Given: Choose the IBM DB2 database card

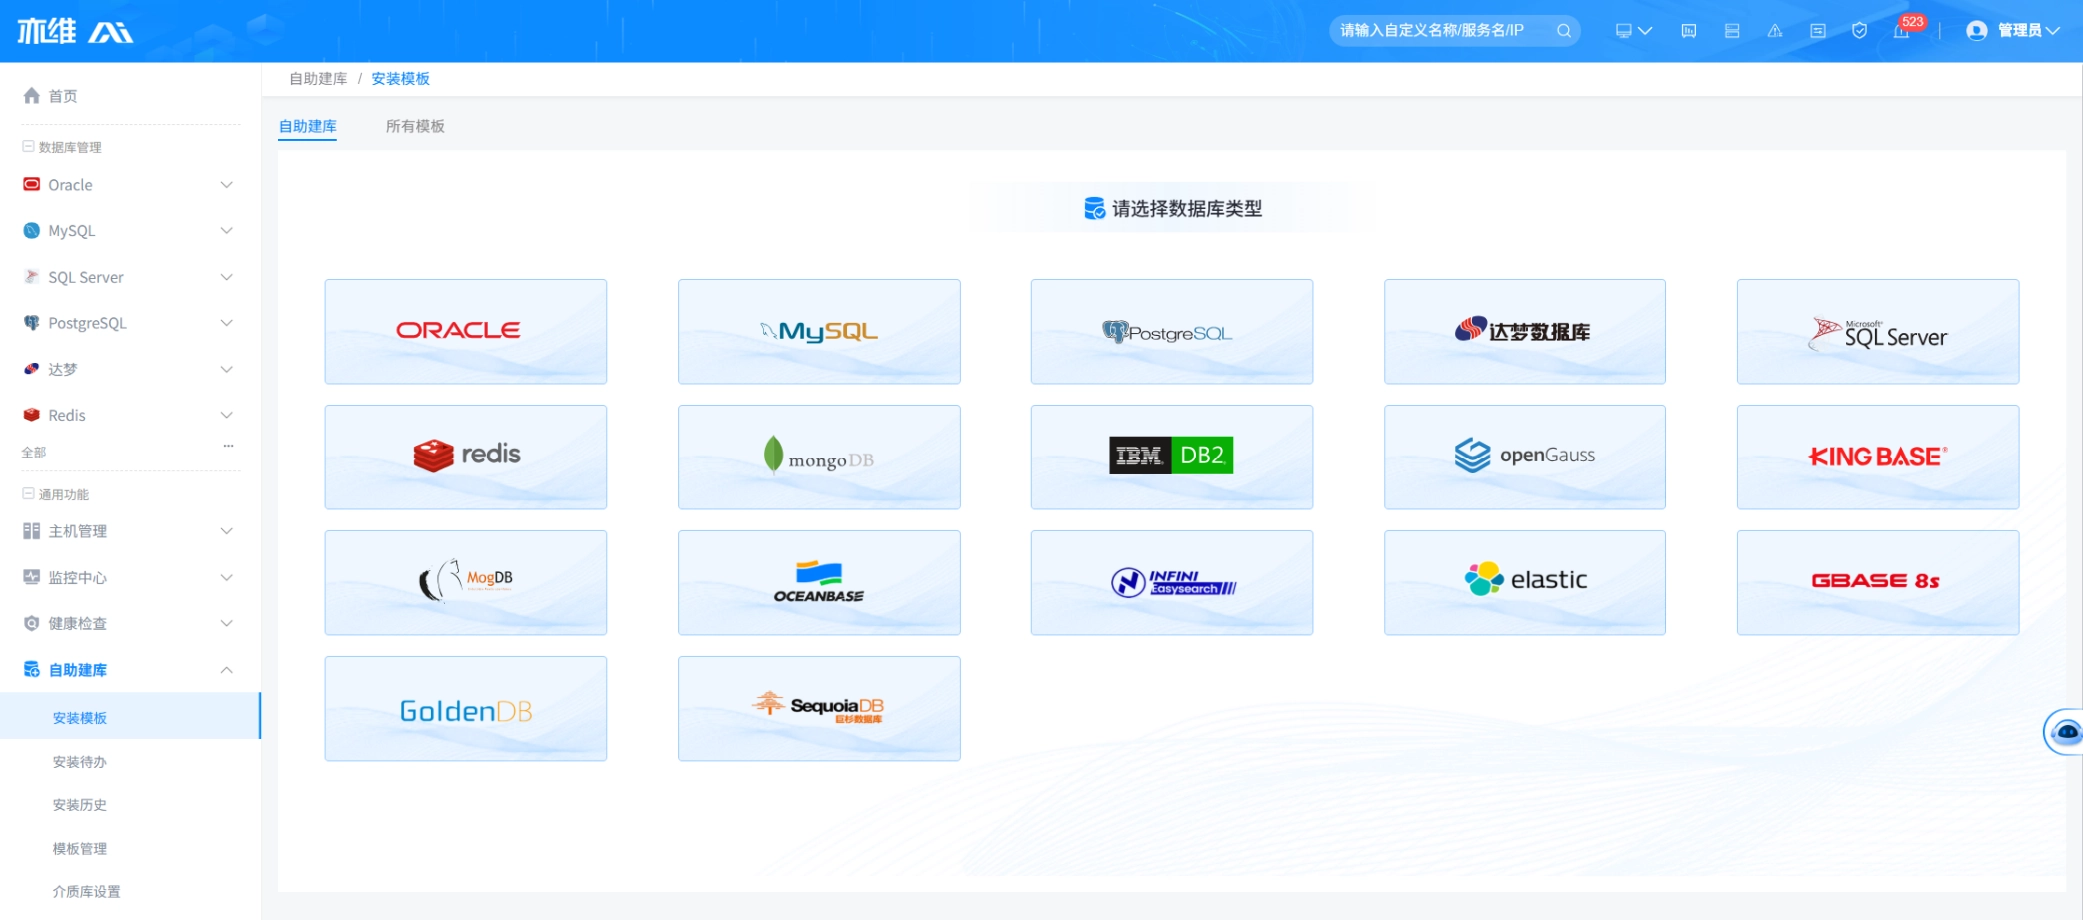Looking at the screenshot, I should coord(1172,457).
